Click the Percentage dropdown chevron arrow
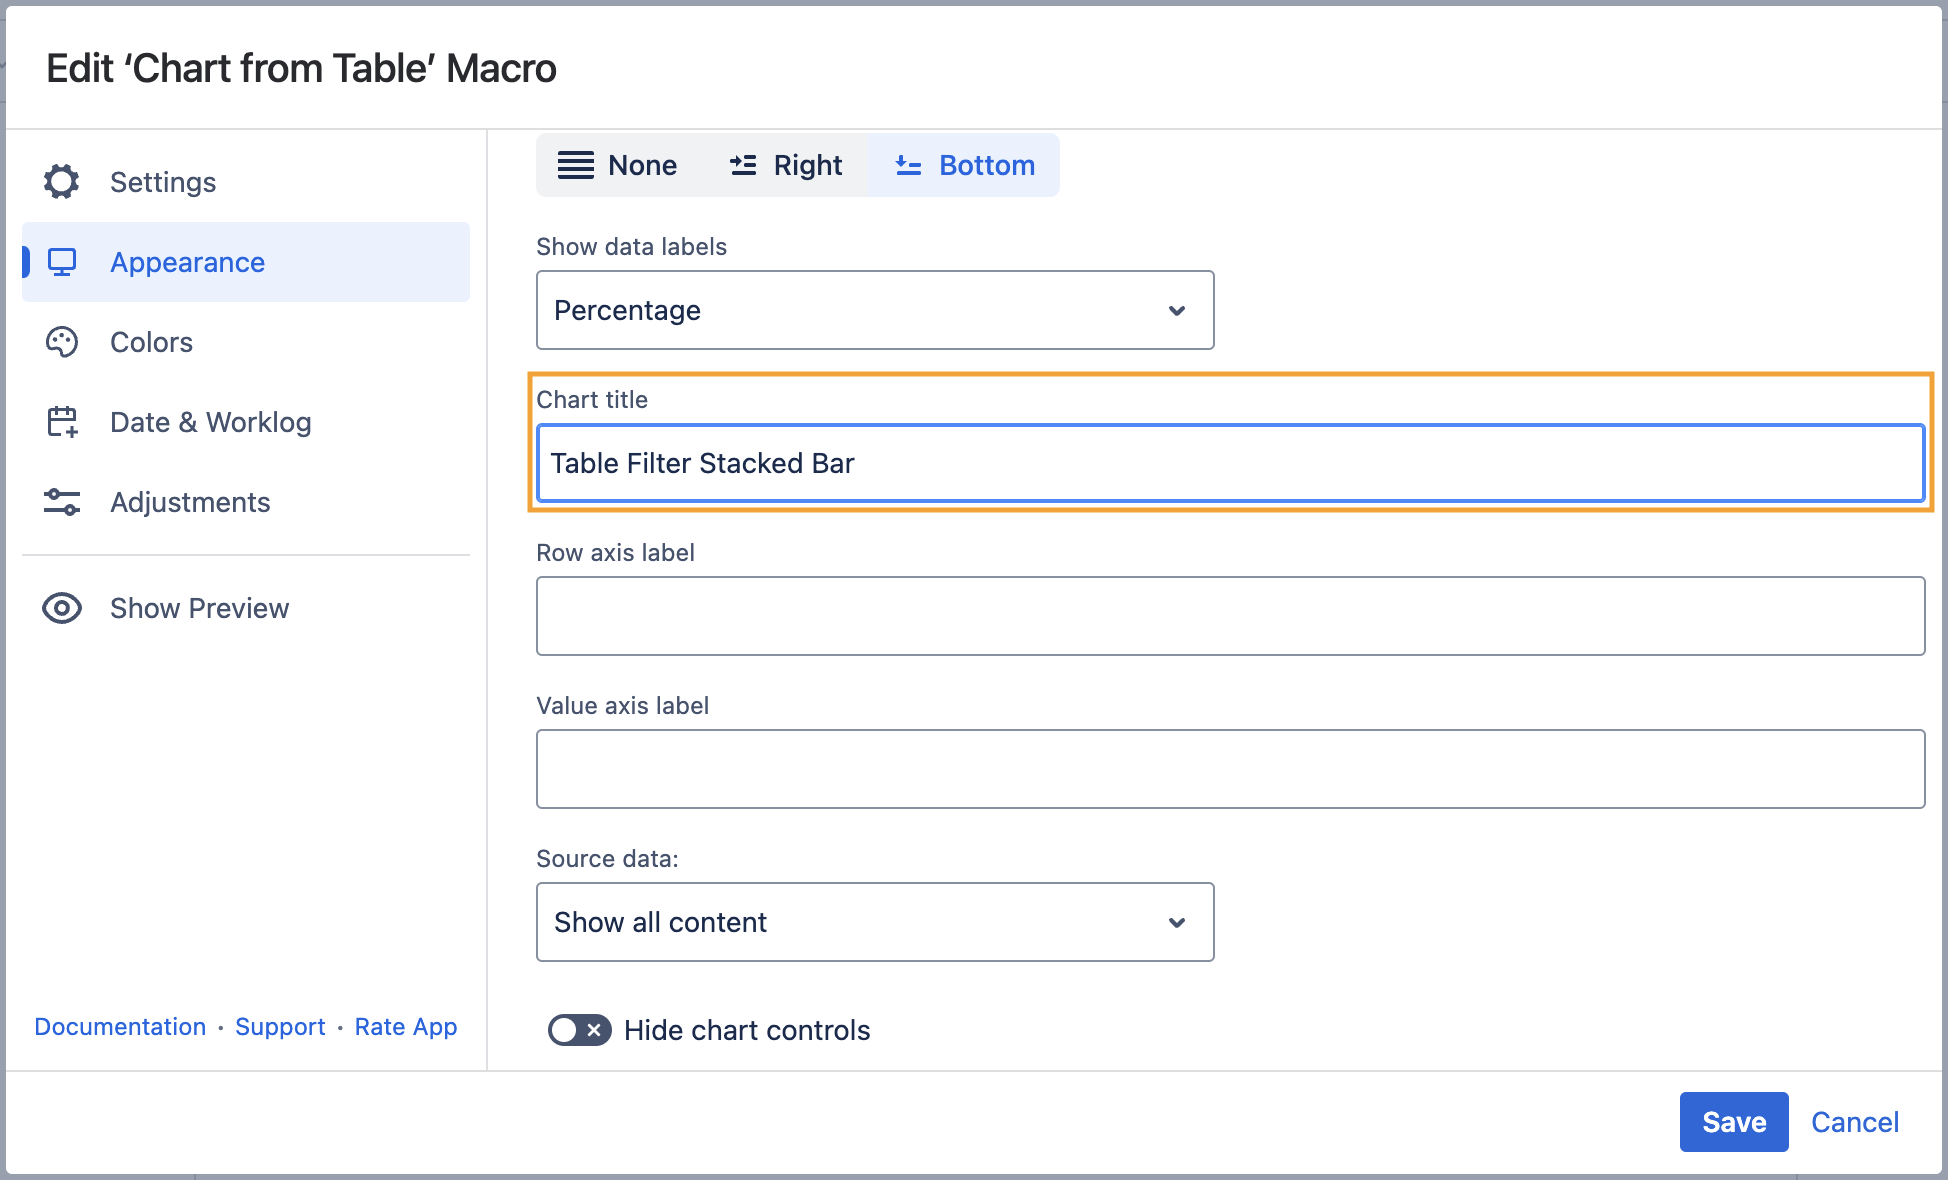1948x1180 pixels. point(1177,310)
